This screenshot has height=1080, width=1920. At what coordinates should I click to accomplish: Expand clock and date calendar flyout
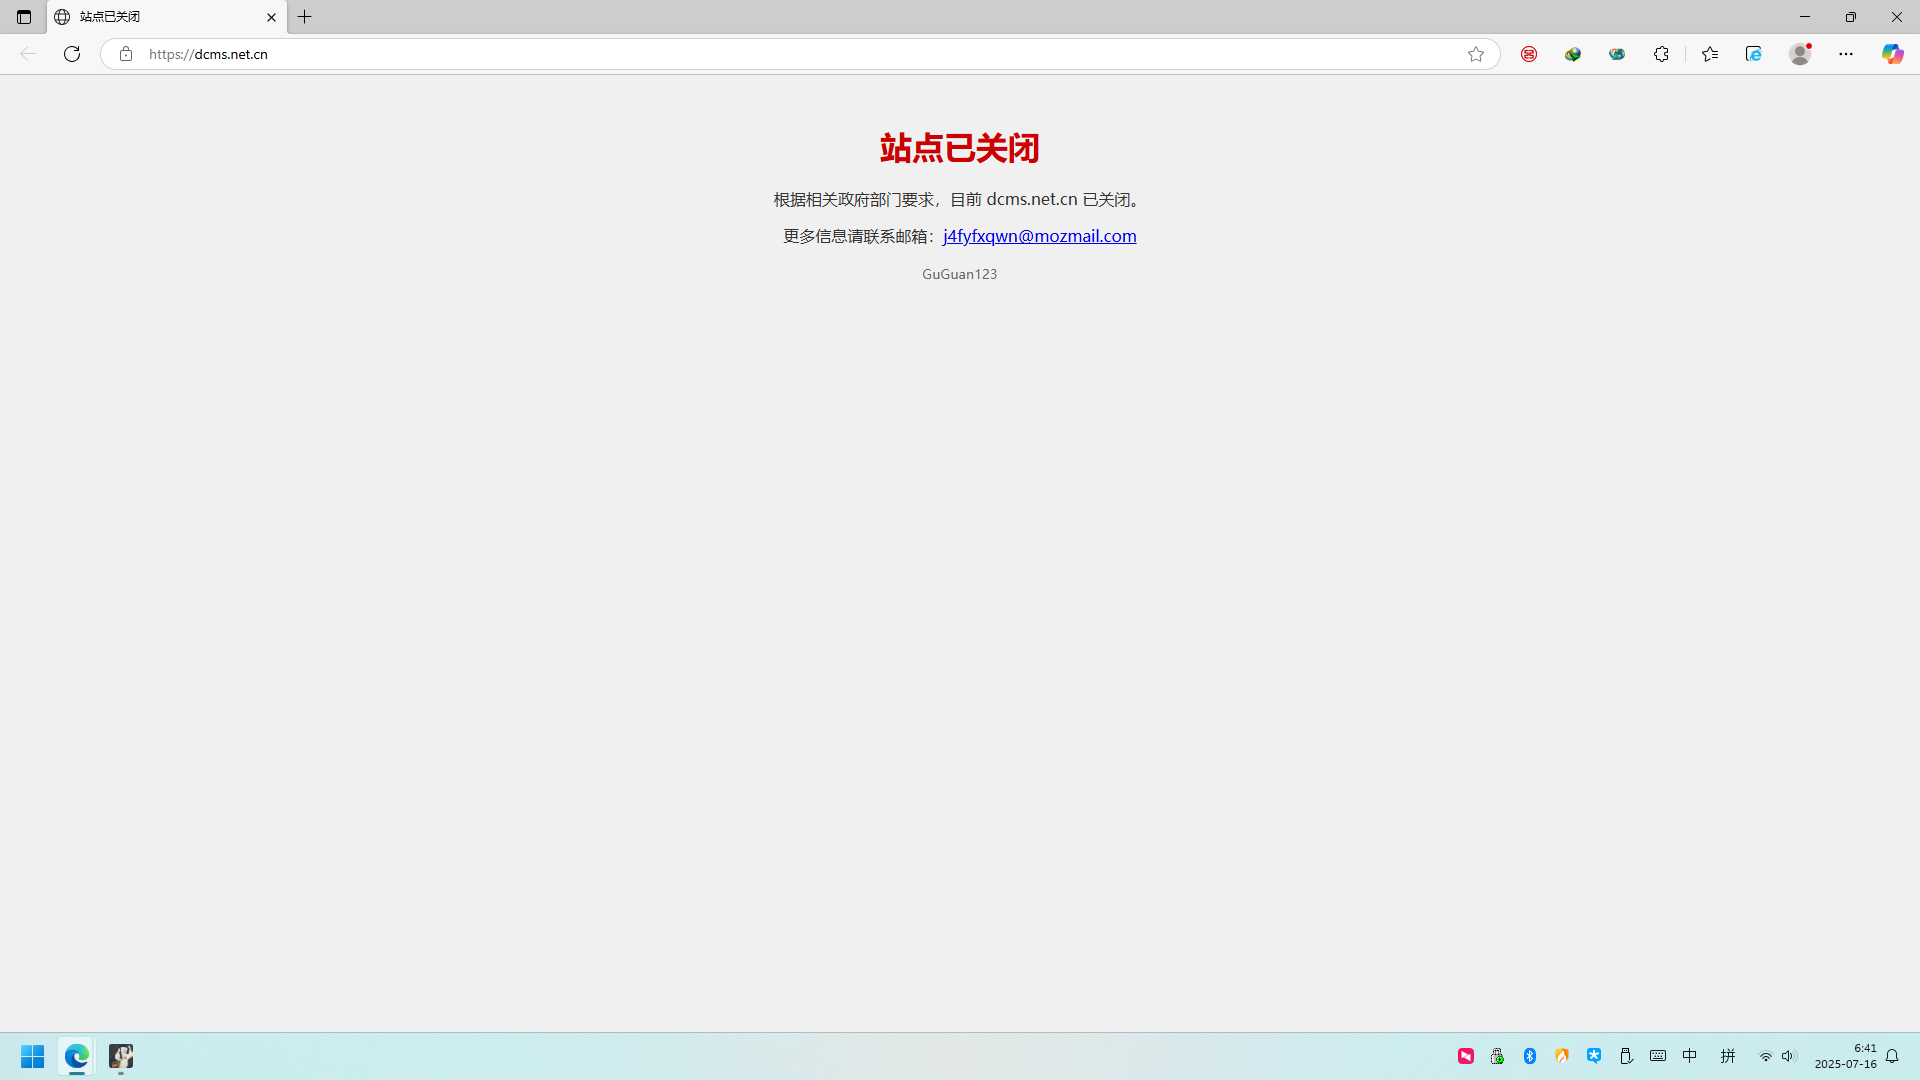point(1846,1056)
